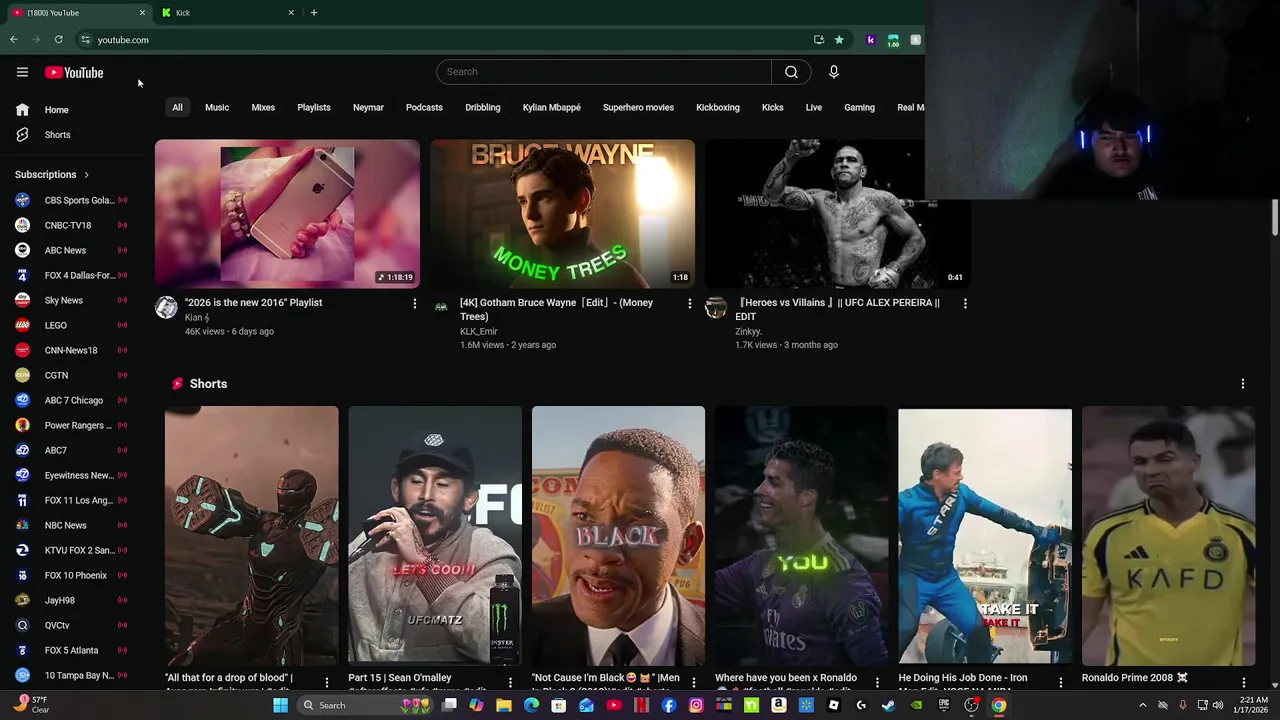Expand the Subscriptions section chevron
The width and height of the screenshot is (1280, 720).
click(86, 175)
